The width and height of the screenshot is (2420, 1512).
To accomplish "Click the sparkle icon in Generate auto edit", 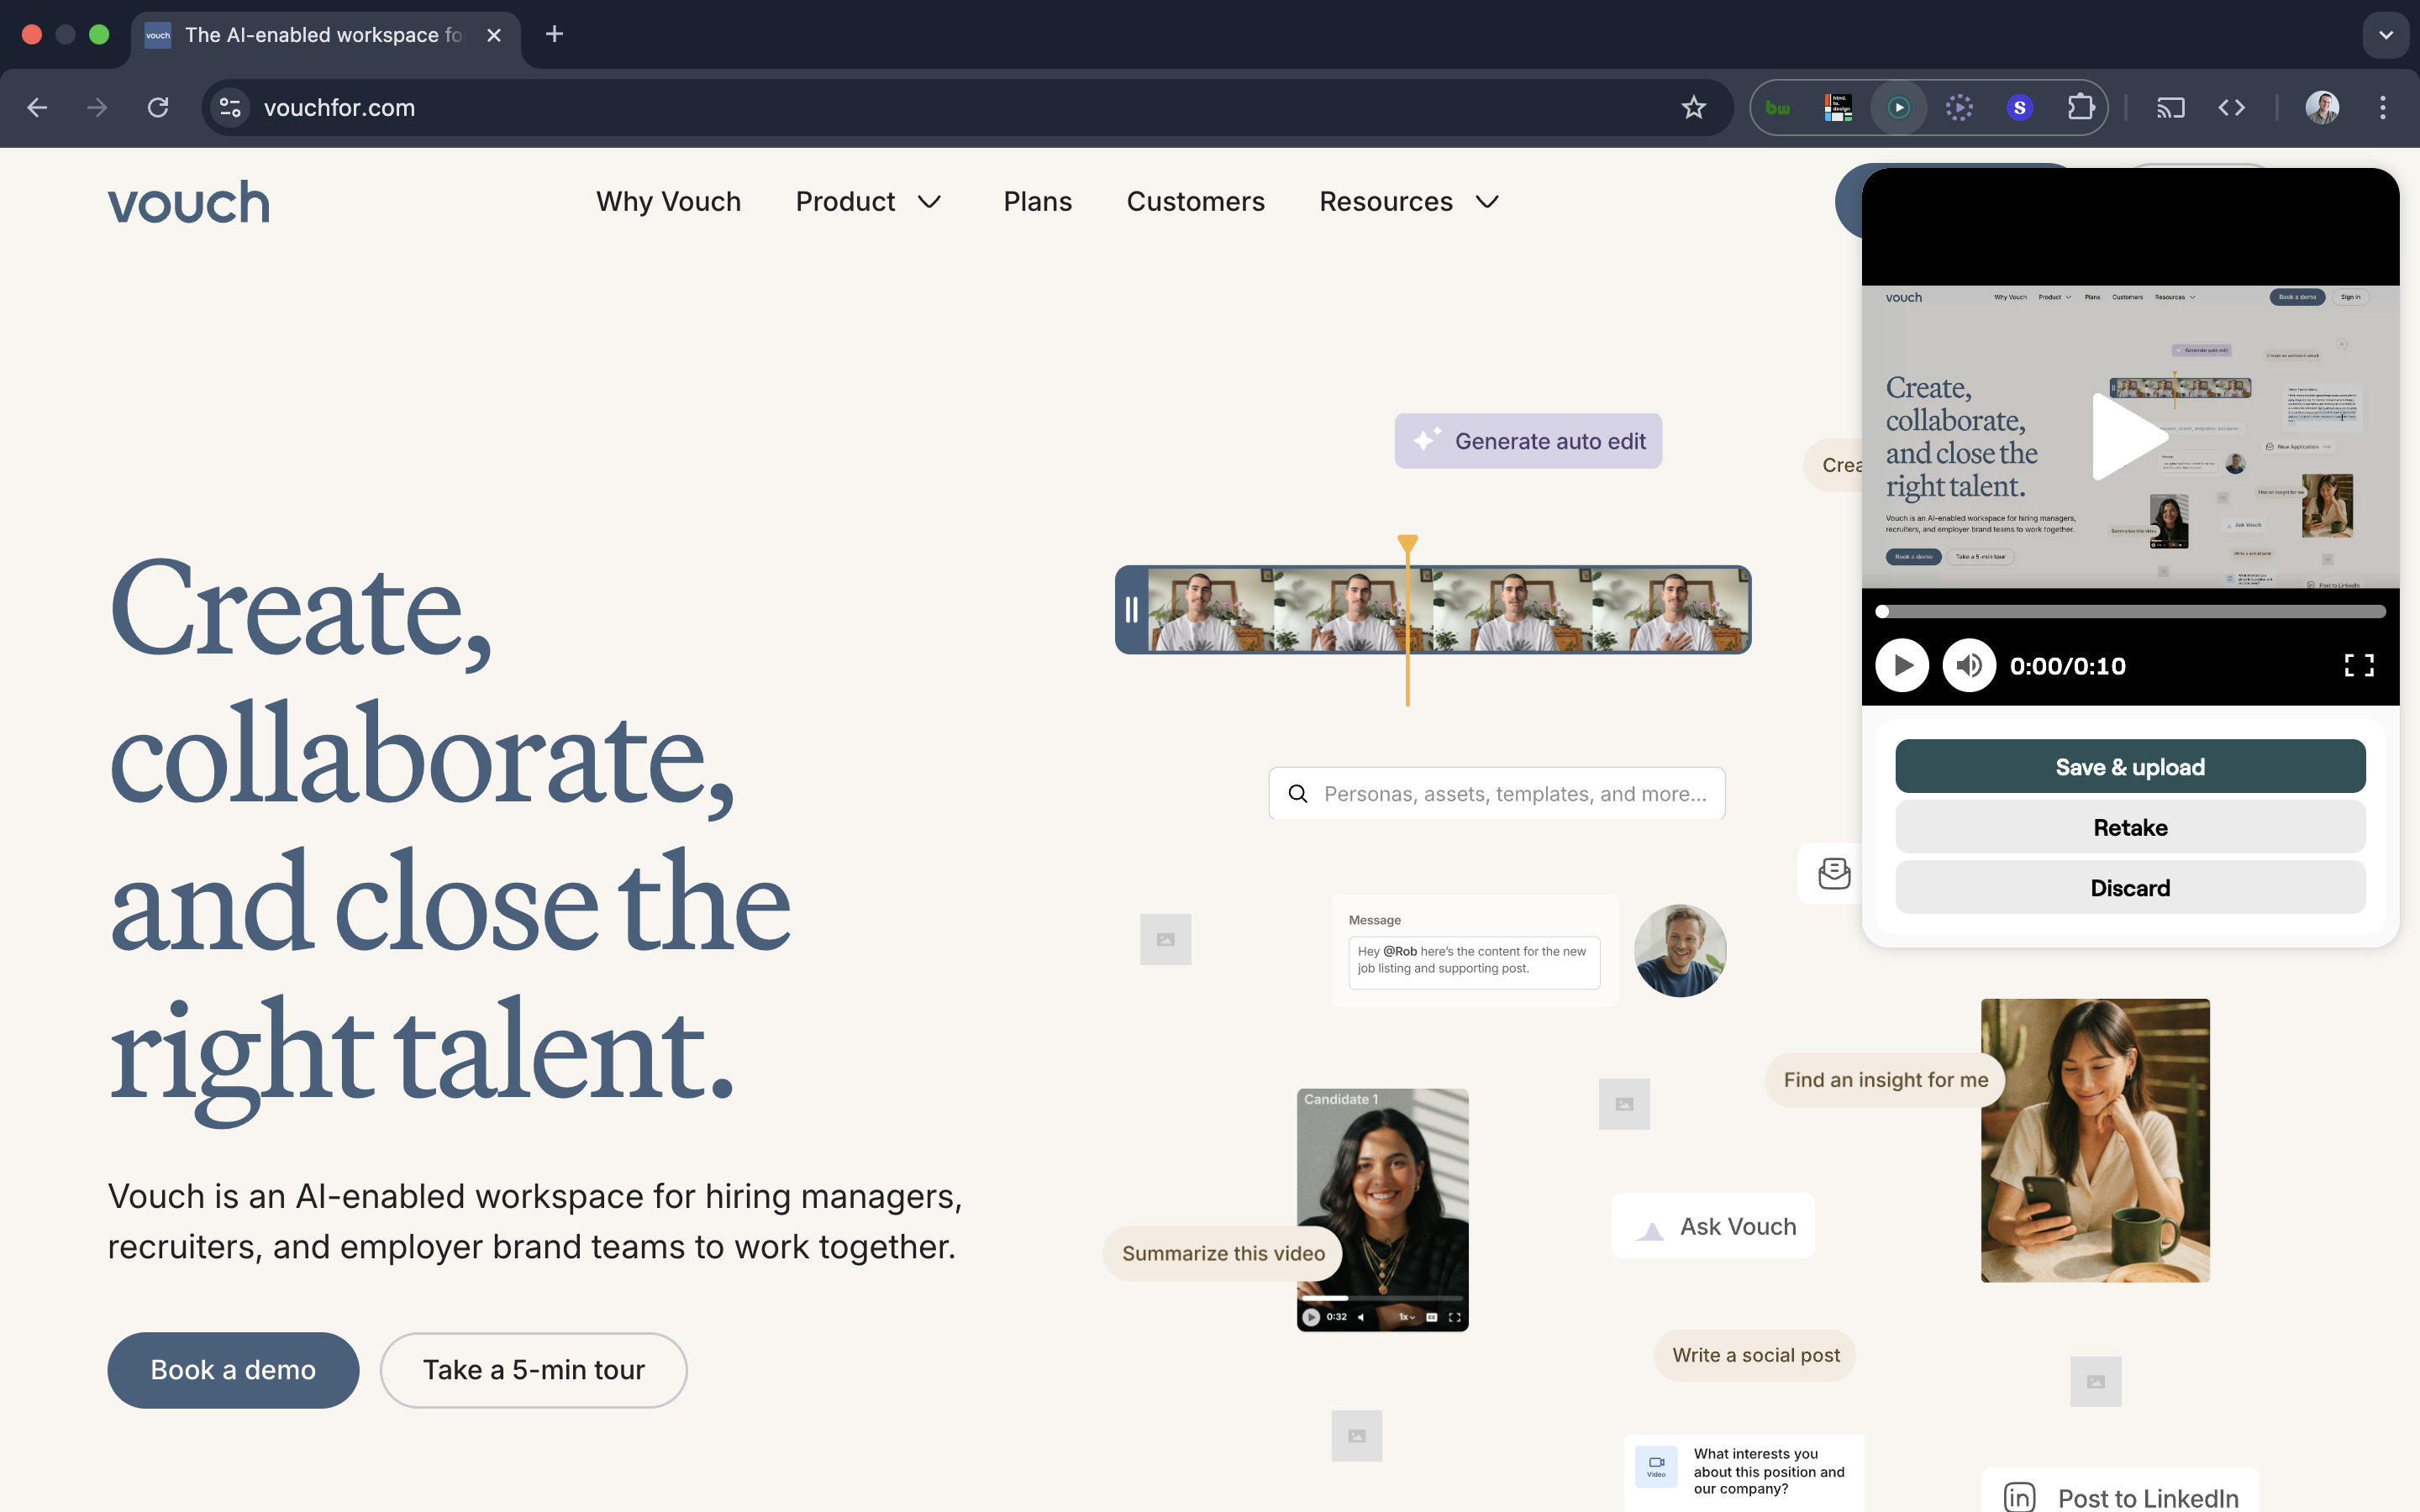I will [1427, 440].
